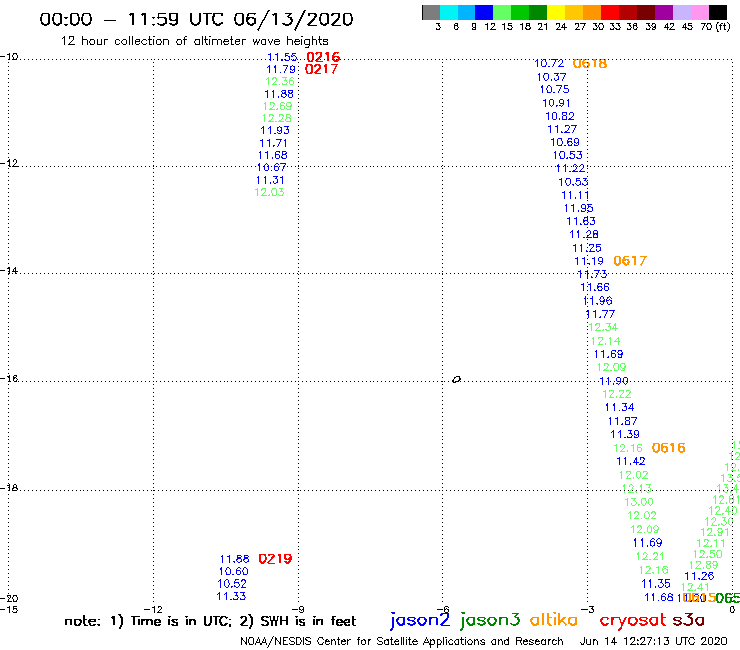Select the wave height value 10.75
The width and height of the screenshot is (740, 650).
554,89
